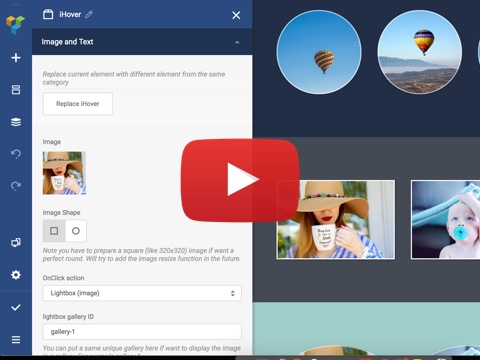
Task: Click the OnClick action label
Action: 63,278
